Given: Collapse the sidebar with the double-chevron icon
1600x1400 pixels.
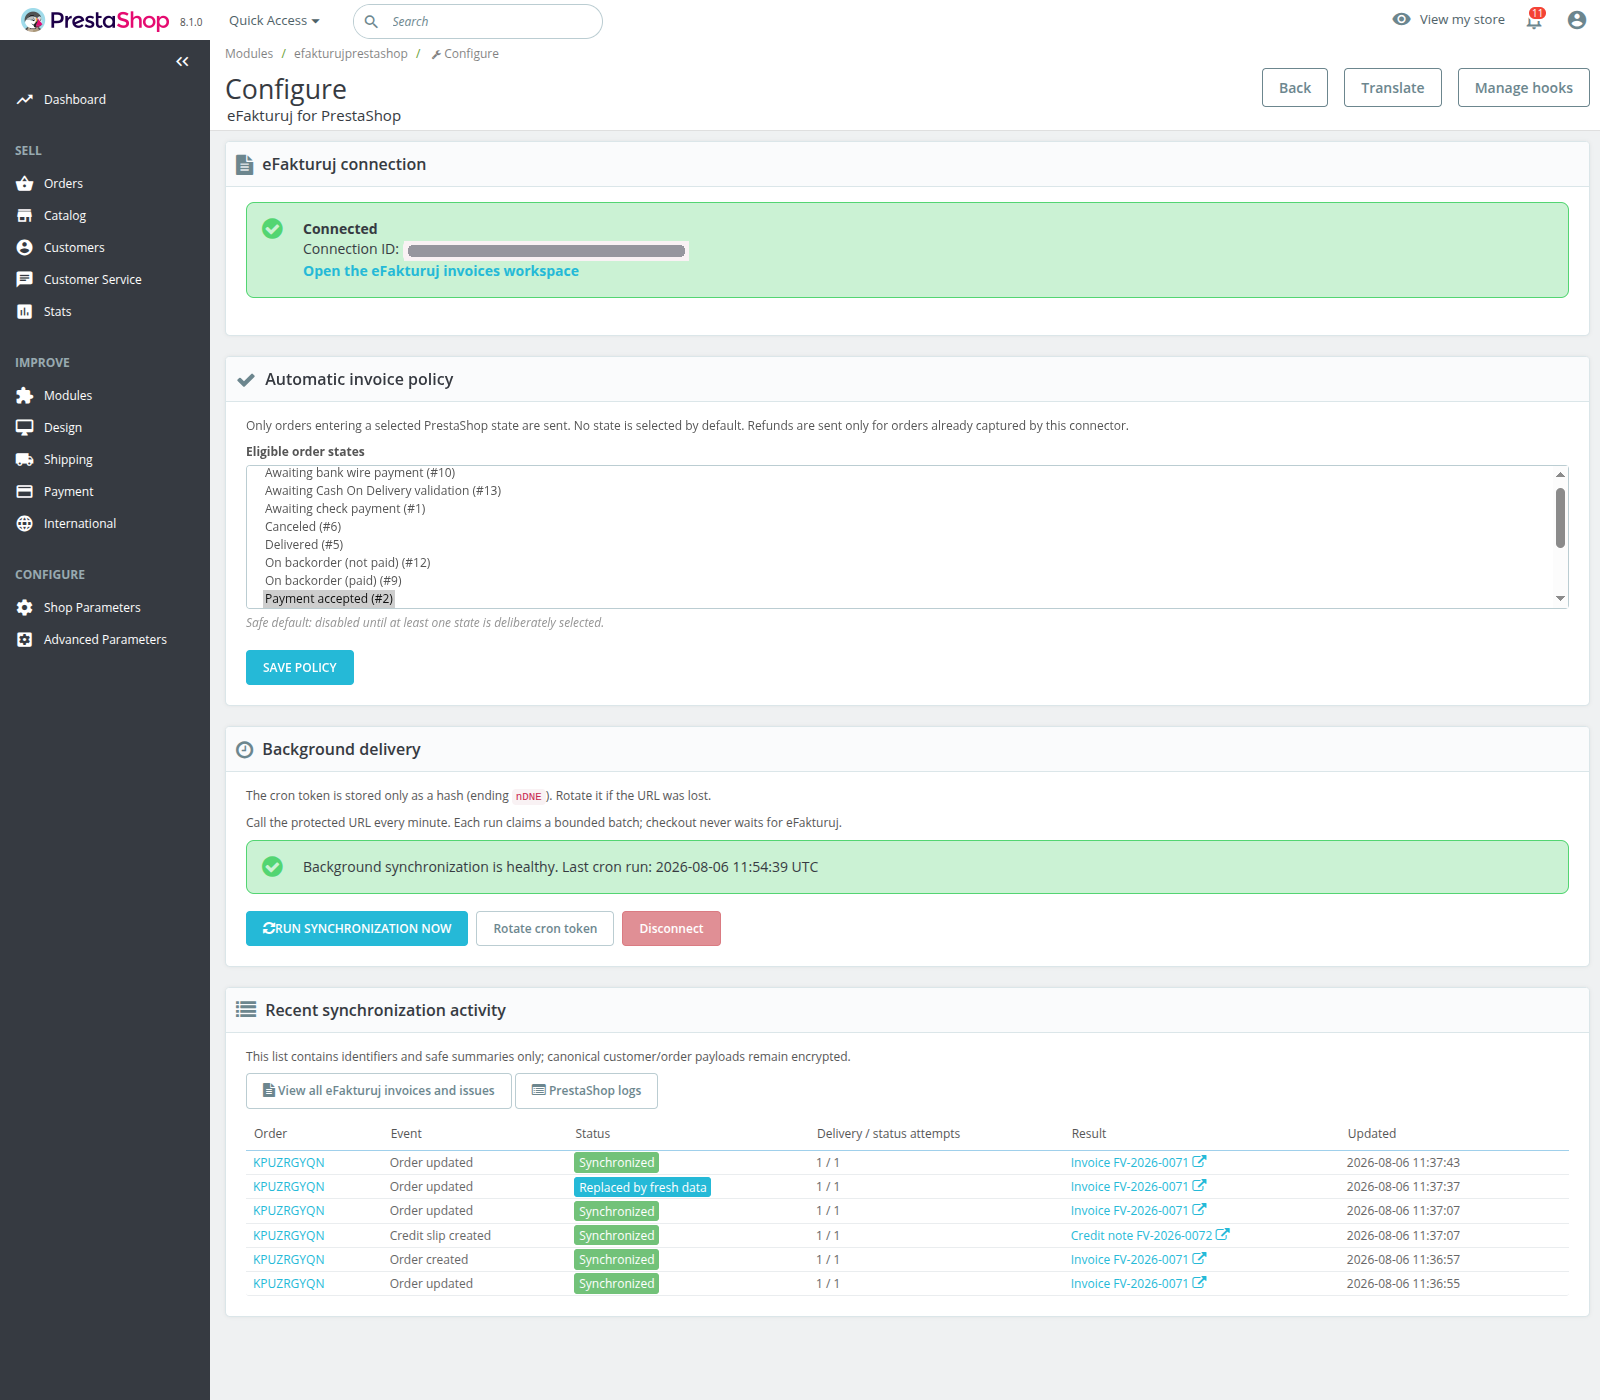Looking at the screenshot, I should tap(182, 62).
